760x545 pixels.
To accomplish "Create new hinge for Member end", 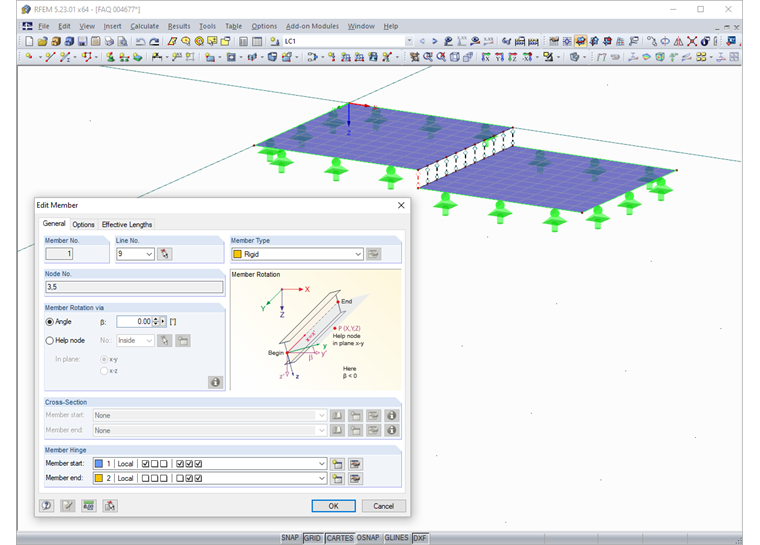I will (x=337, y=479).
